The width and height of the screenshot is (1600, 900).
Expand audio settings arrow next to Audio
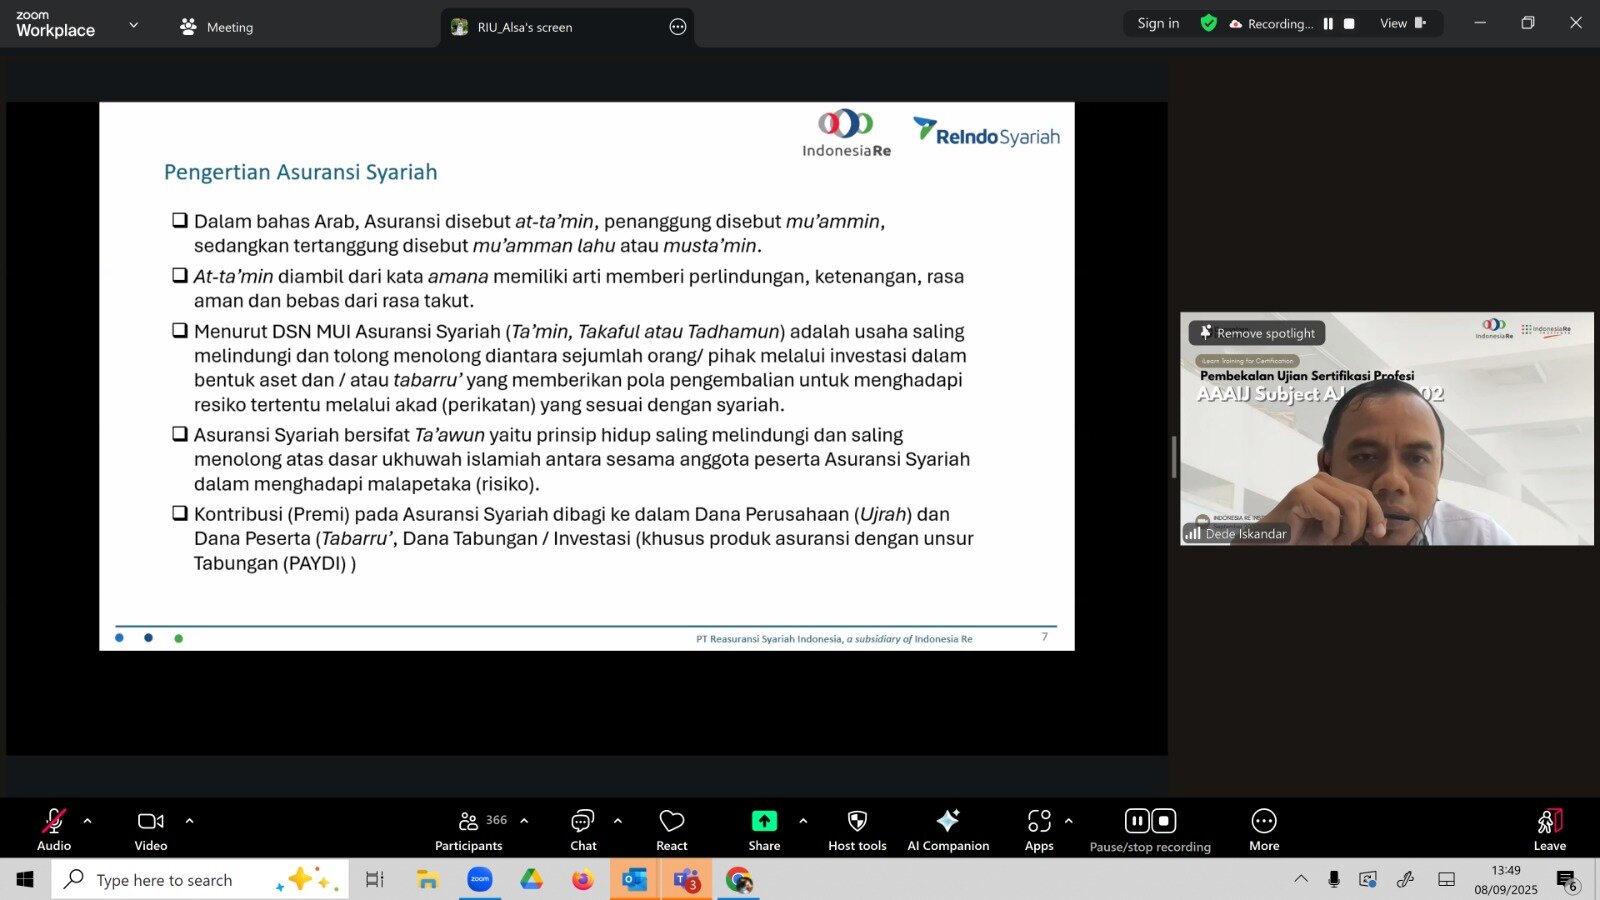[88, 821]
